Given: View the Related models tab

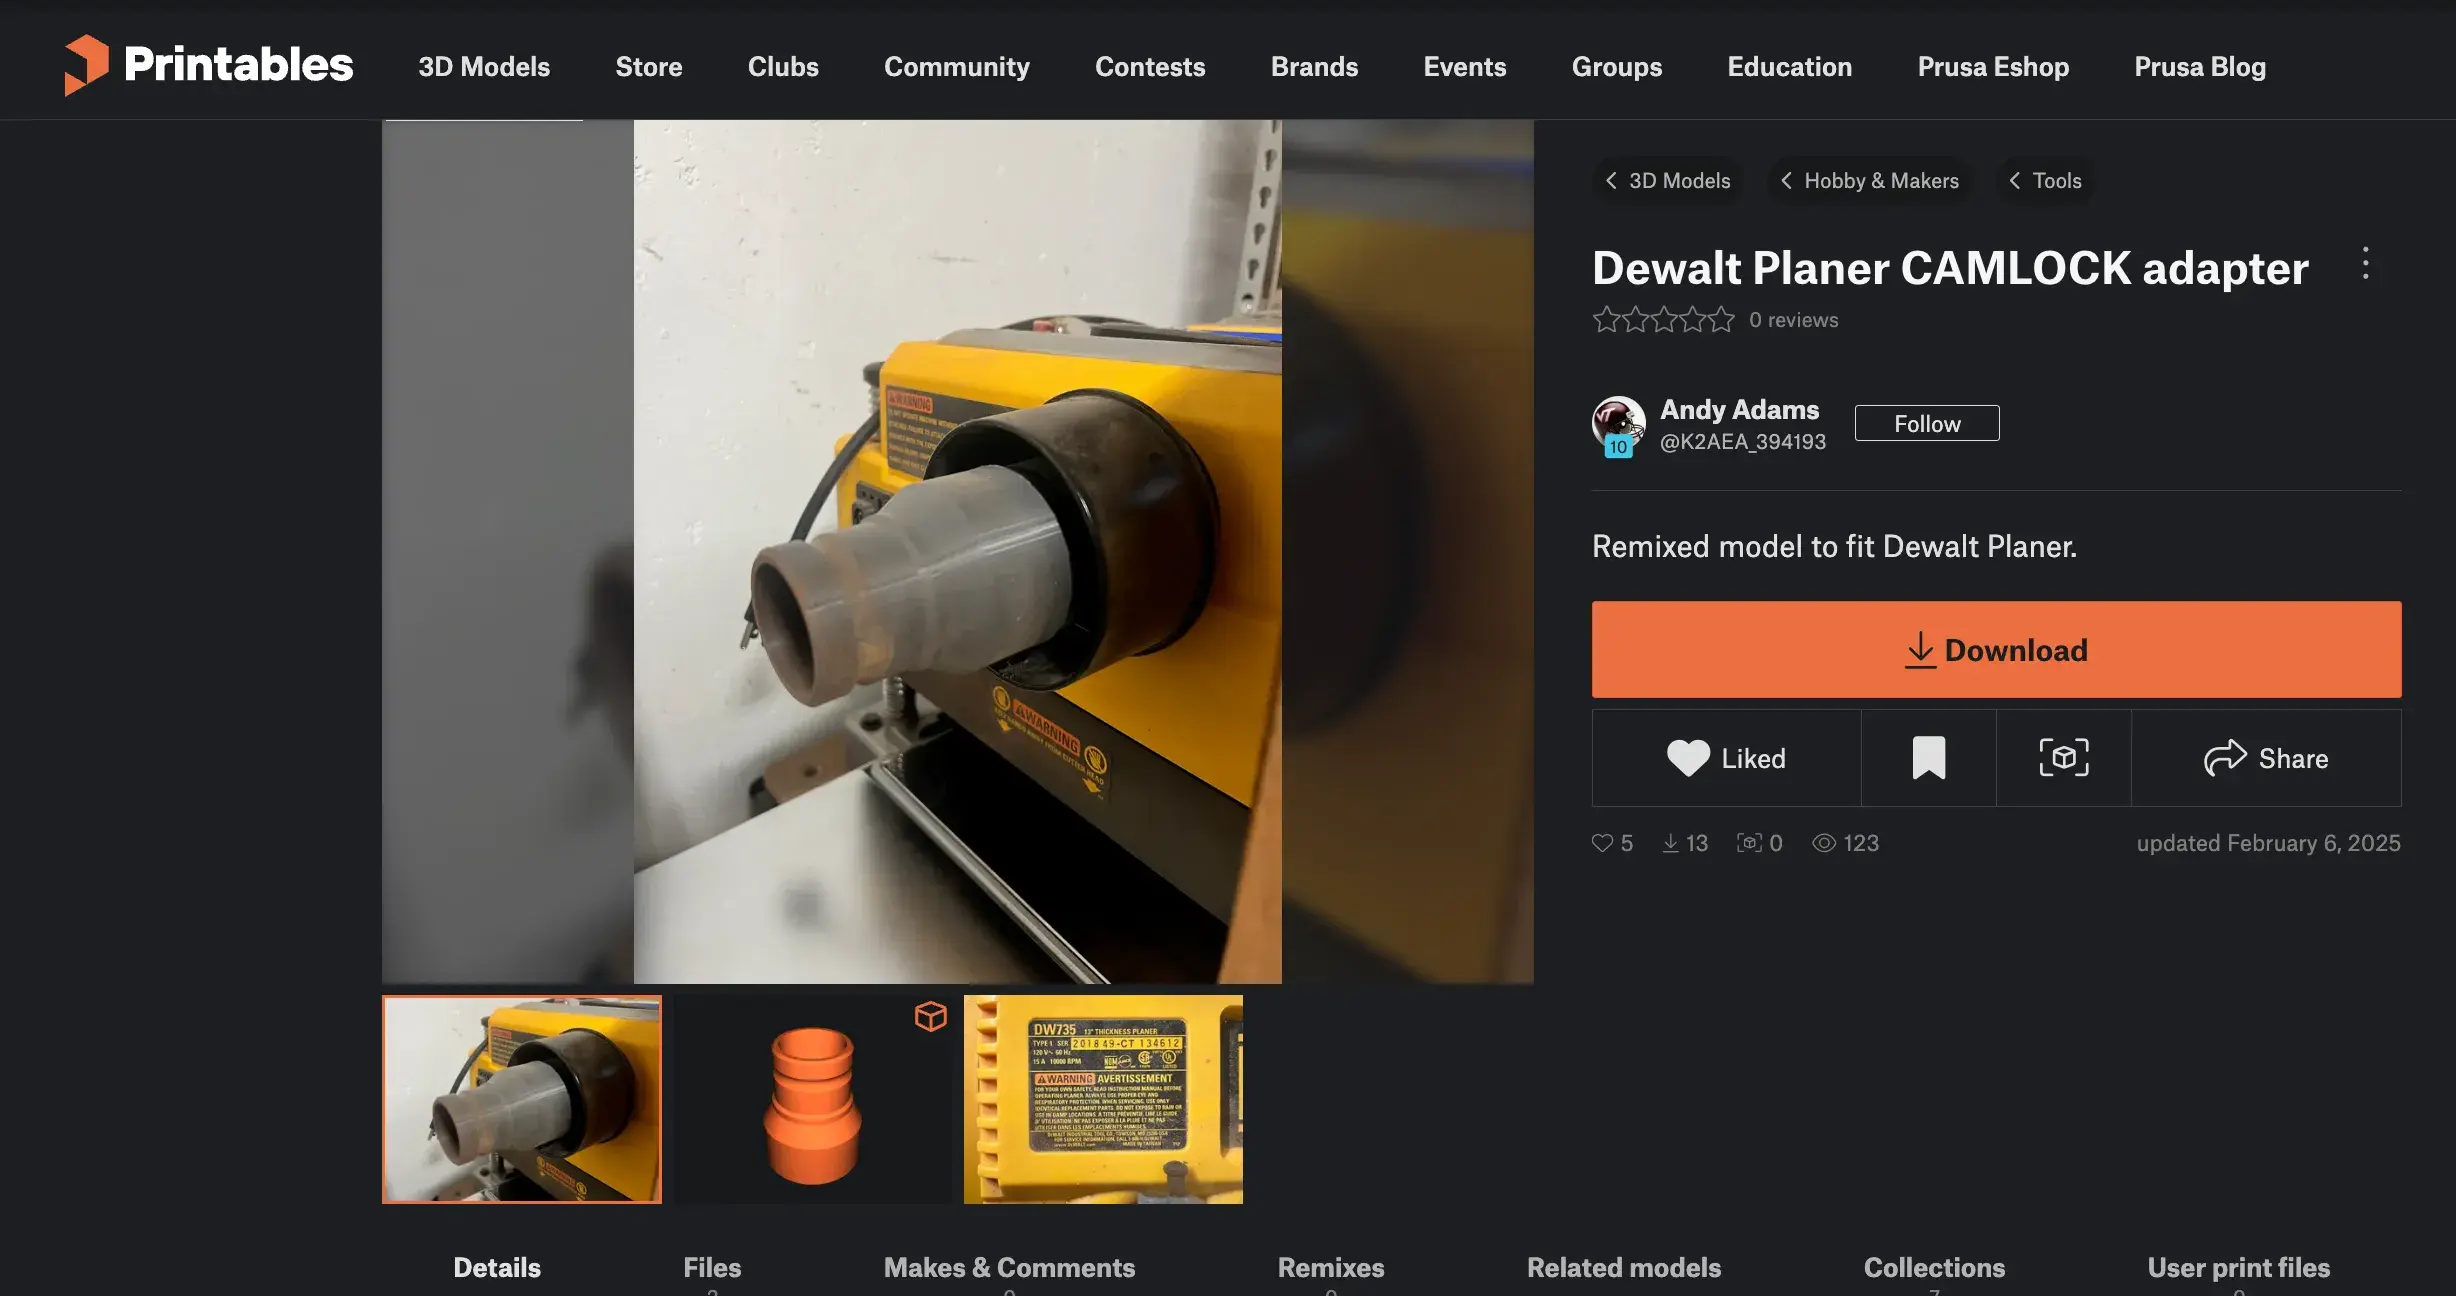Looking at the screenshot, I should tap(1624, 1268).
